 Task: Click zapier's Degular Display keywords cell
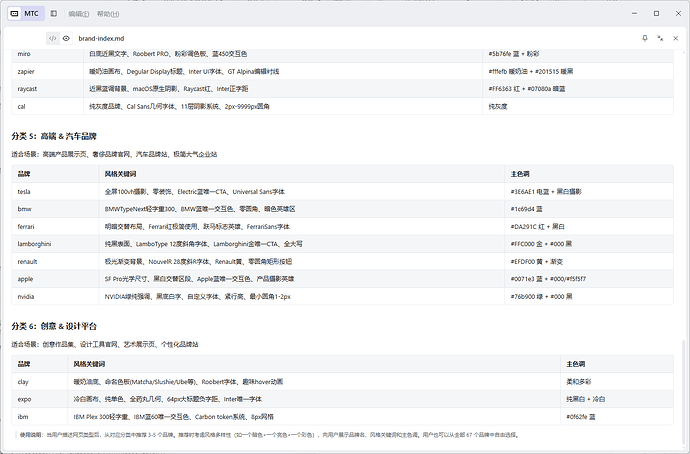283,71
